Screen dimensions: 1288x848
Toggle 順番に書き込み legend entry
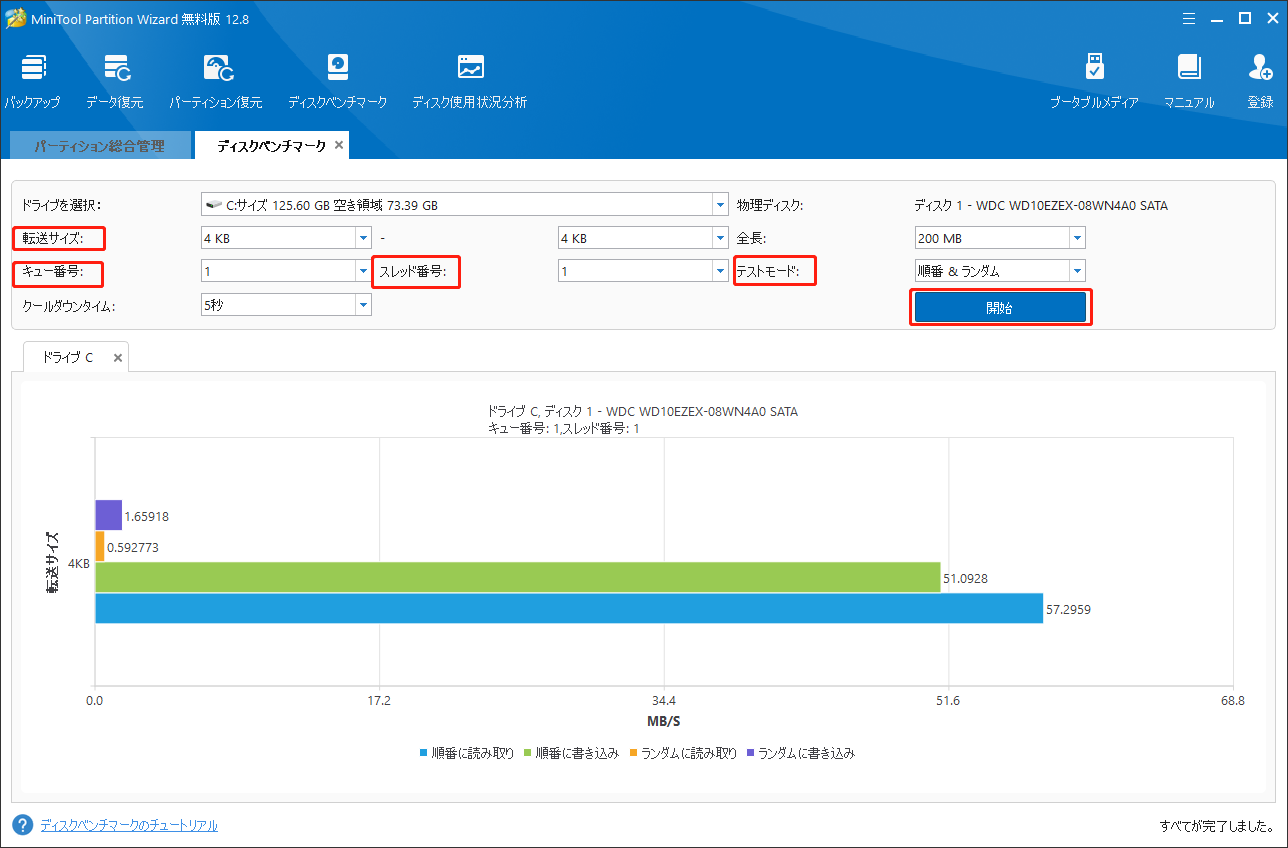pos(572,753)
